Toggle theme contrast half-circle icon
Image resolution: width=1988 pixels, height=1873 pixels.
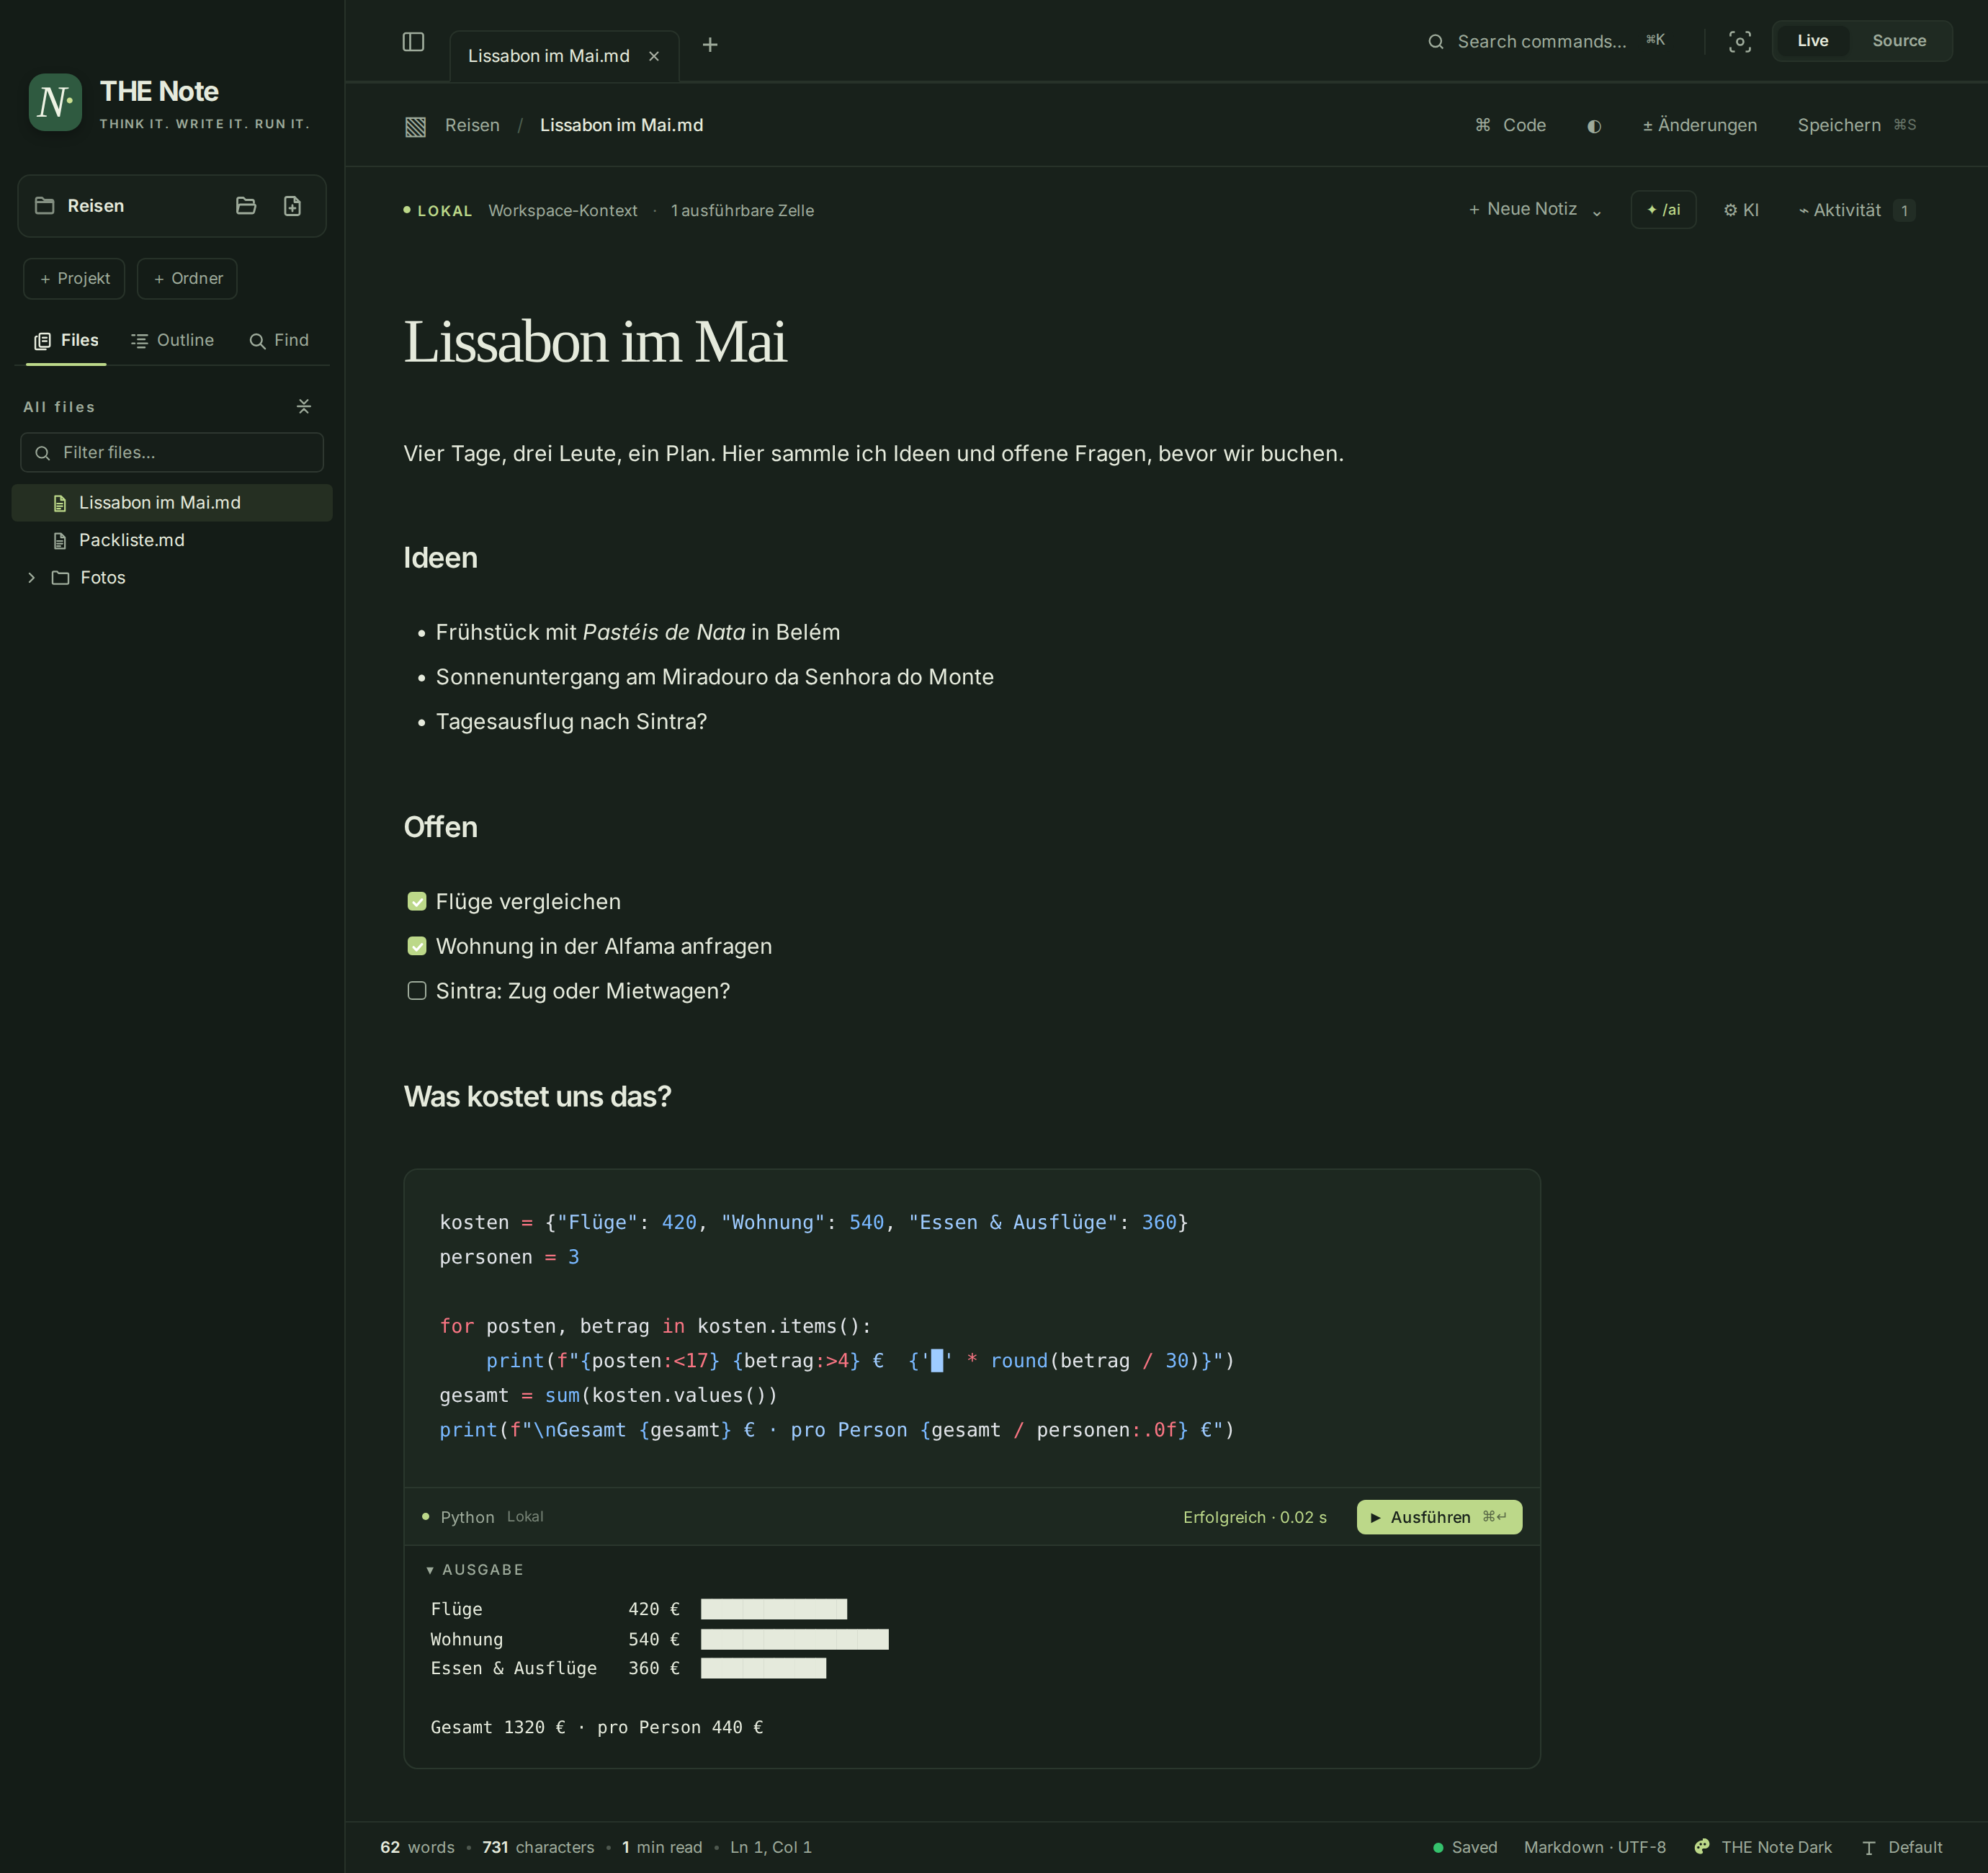pos(1594,126)
